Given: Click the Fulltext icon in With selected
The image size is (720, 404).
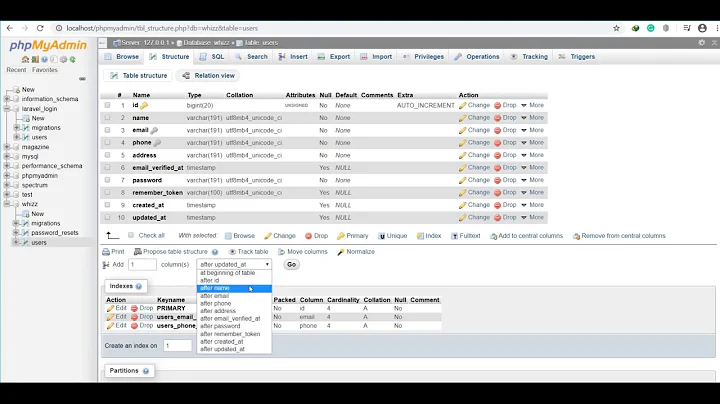Looking at the screenshot, I should click(x=454, y=236).
